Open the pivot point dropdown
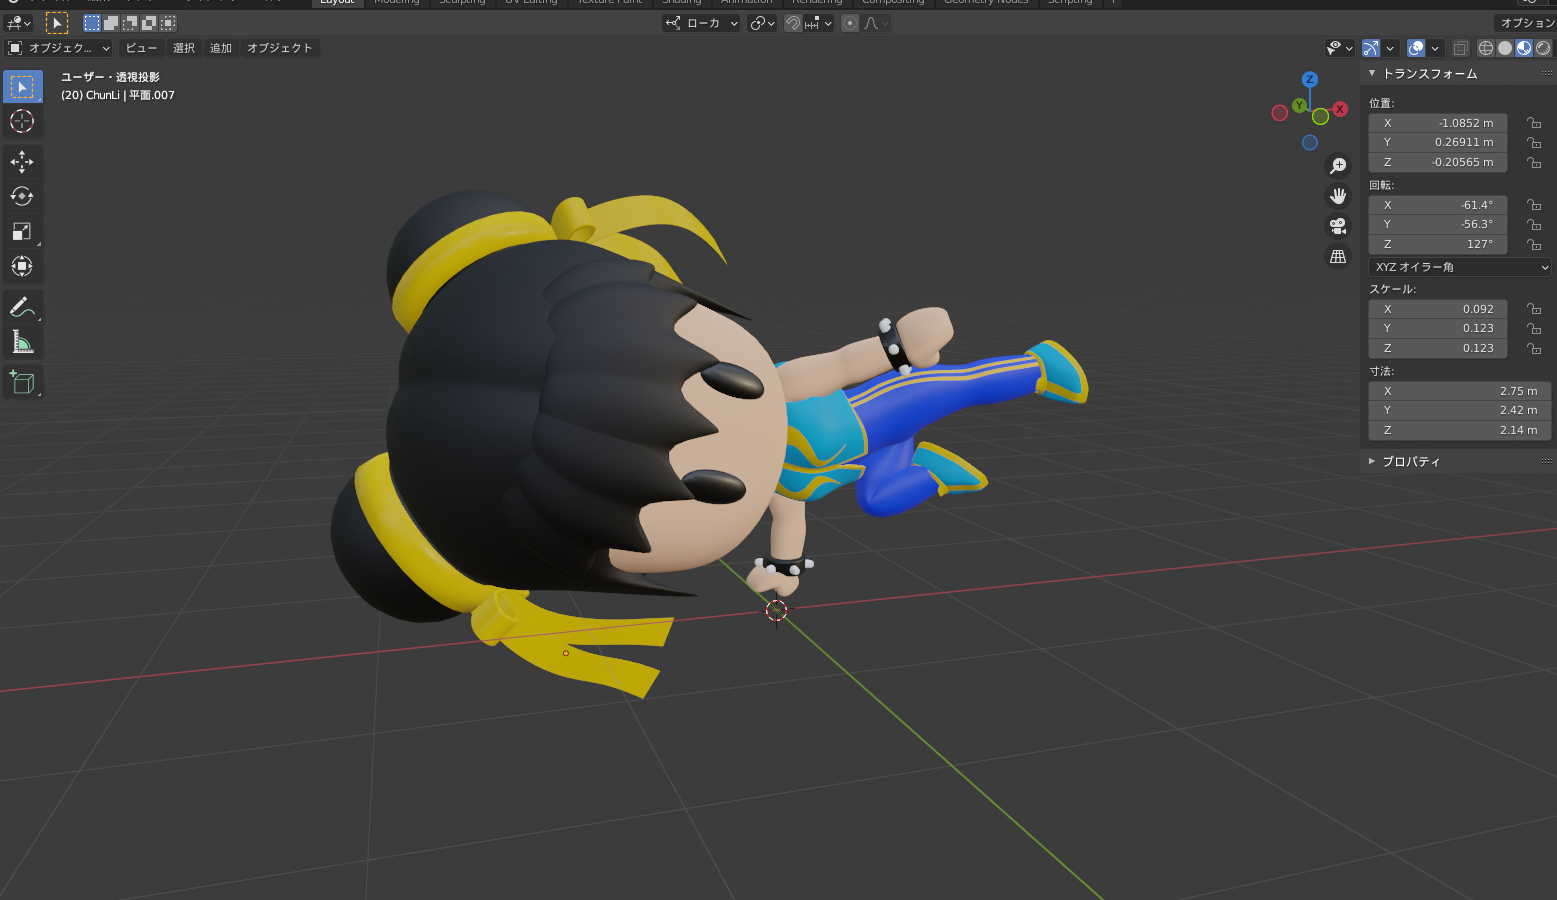 (x=763, y=23)
